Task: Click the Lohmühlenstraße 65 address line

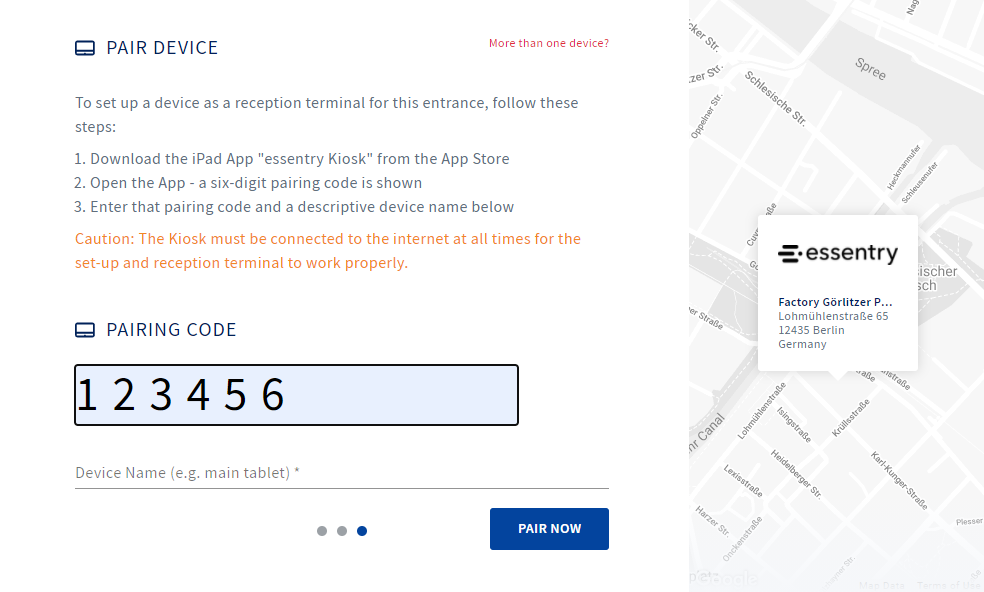Action: point(833,316)
